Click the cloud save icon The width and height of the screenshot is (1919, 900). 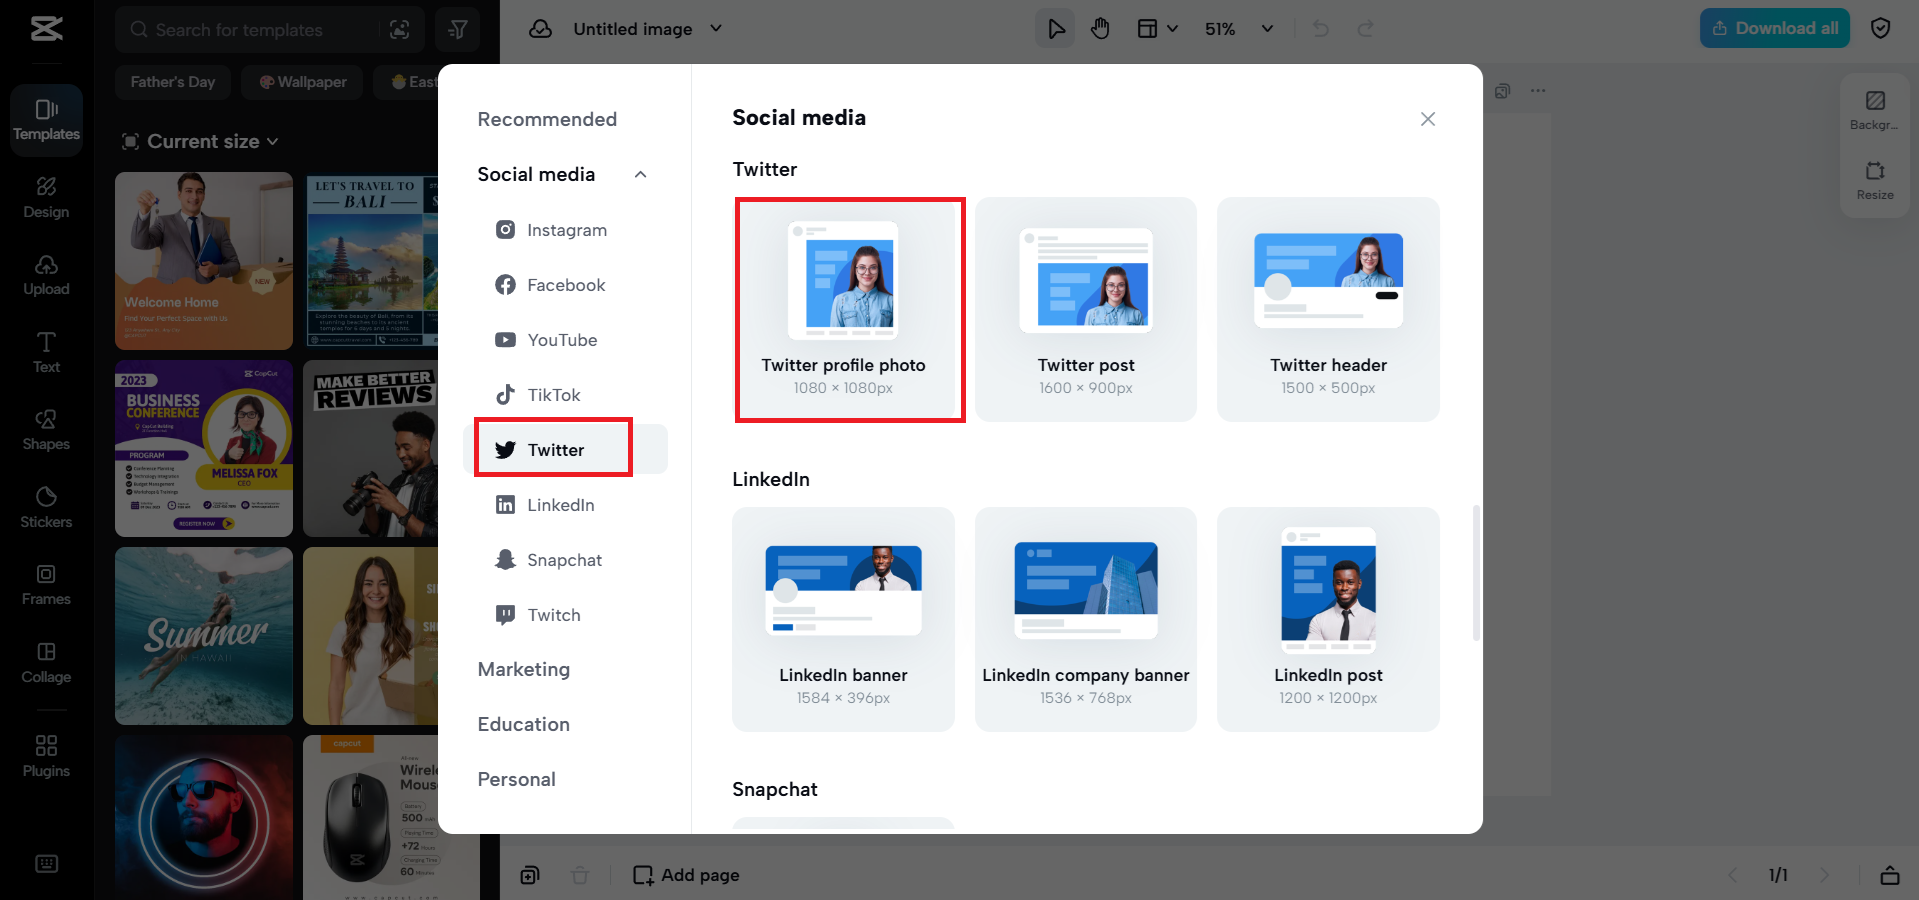(x=540, y=29)
